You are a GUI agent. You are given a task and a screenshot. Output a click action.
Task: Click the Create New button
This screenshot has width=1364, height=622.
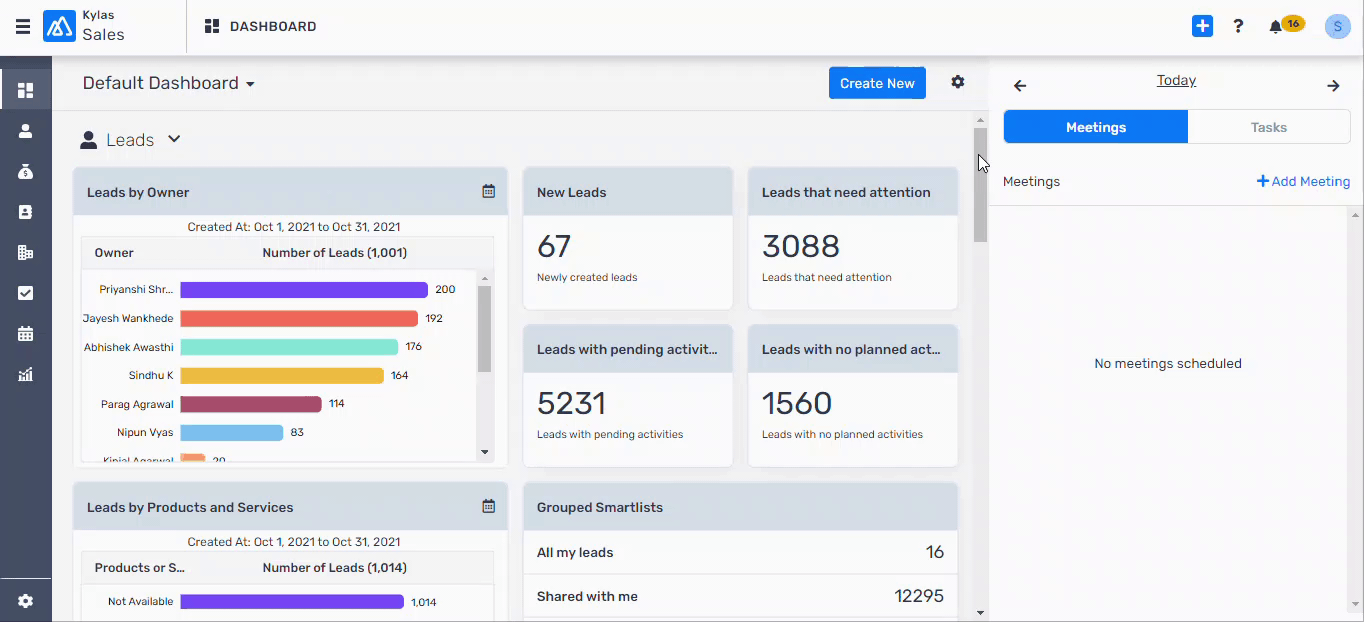tap(877, 82)
